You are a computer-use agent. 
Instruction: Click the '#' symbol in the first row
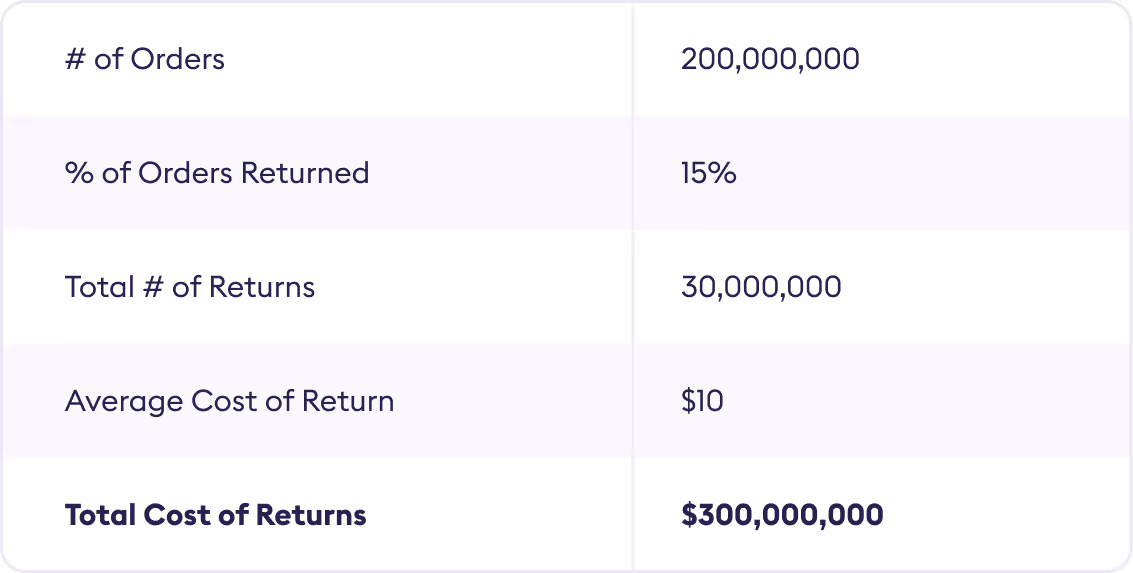click(75, 59)
